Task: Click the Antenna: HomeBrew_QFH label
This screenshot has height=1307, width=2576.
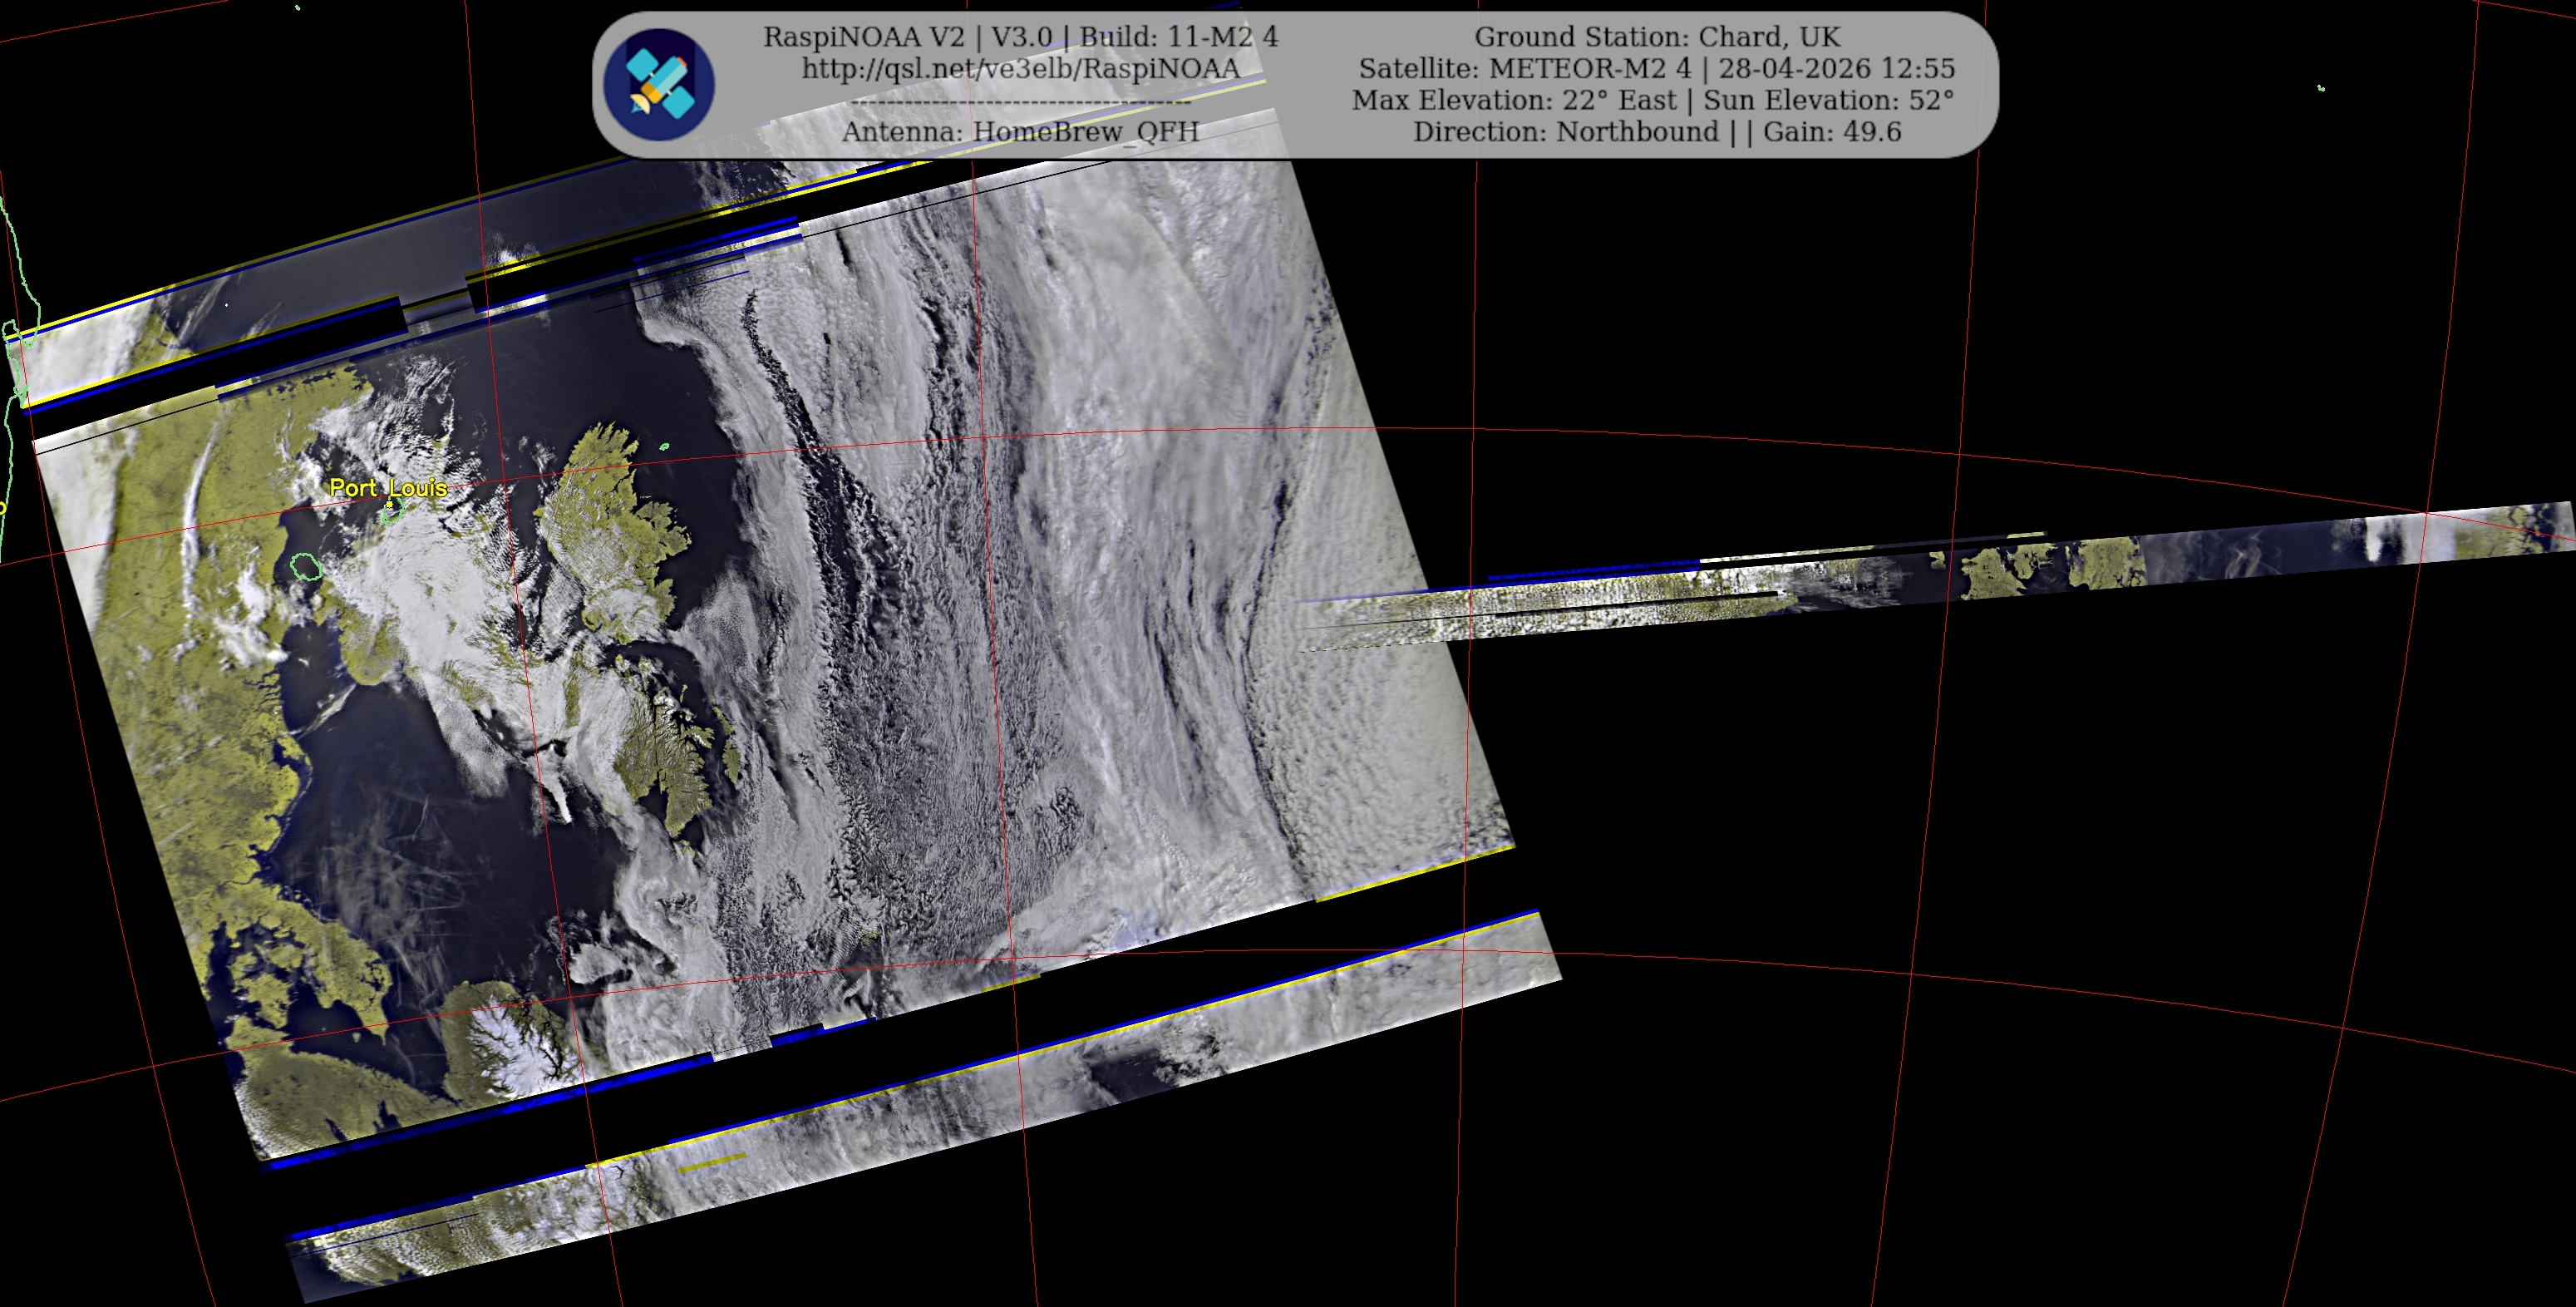Action: [x=1020, y=131]
